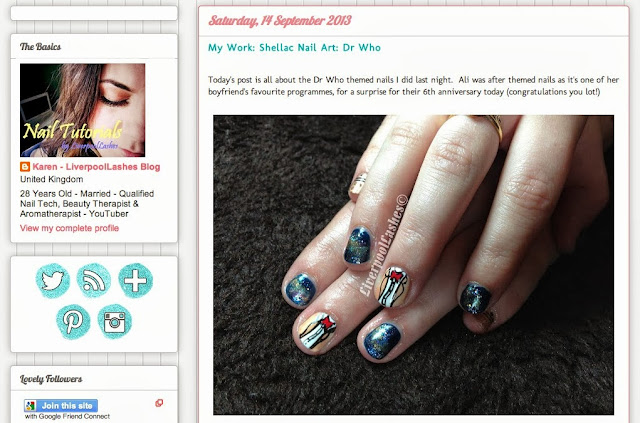Viewport: 640px width, 423px height.
Task: Click the Saturday, 14 September 2013 date header
Action: click(280, 20)
